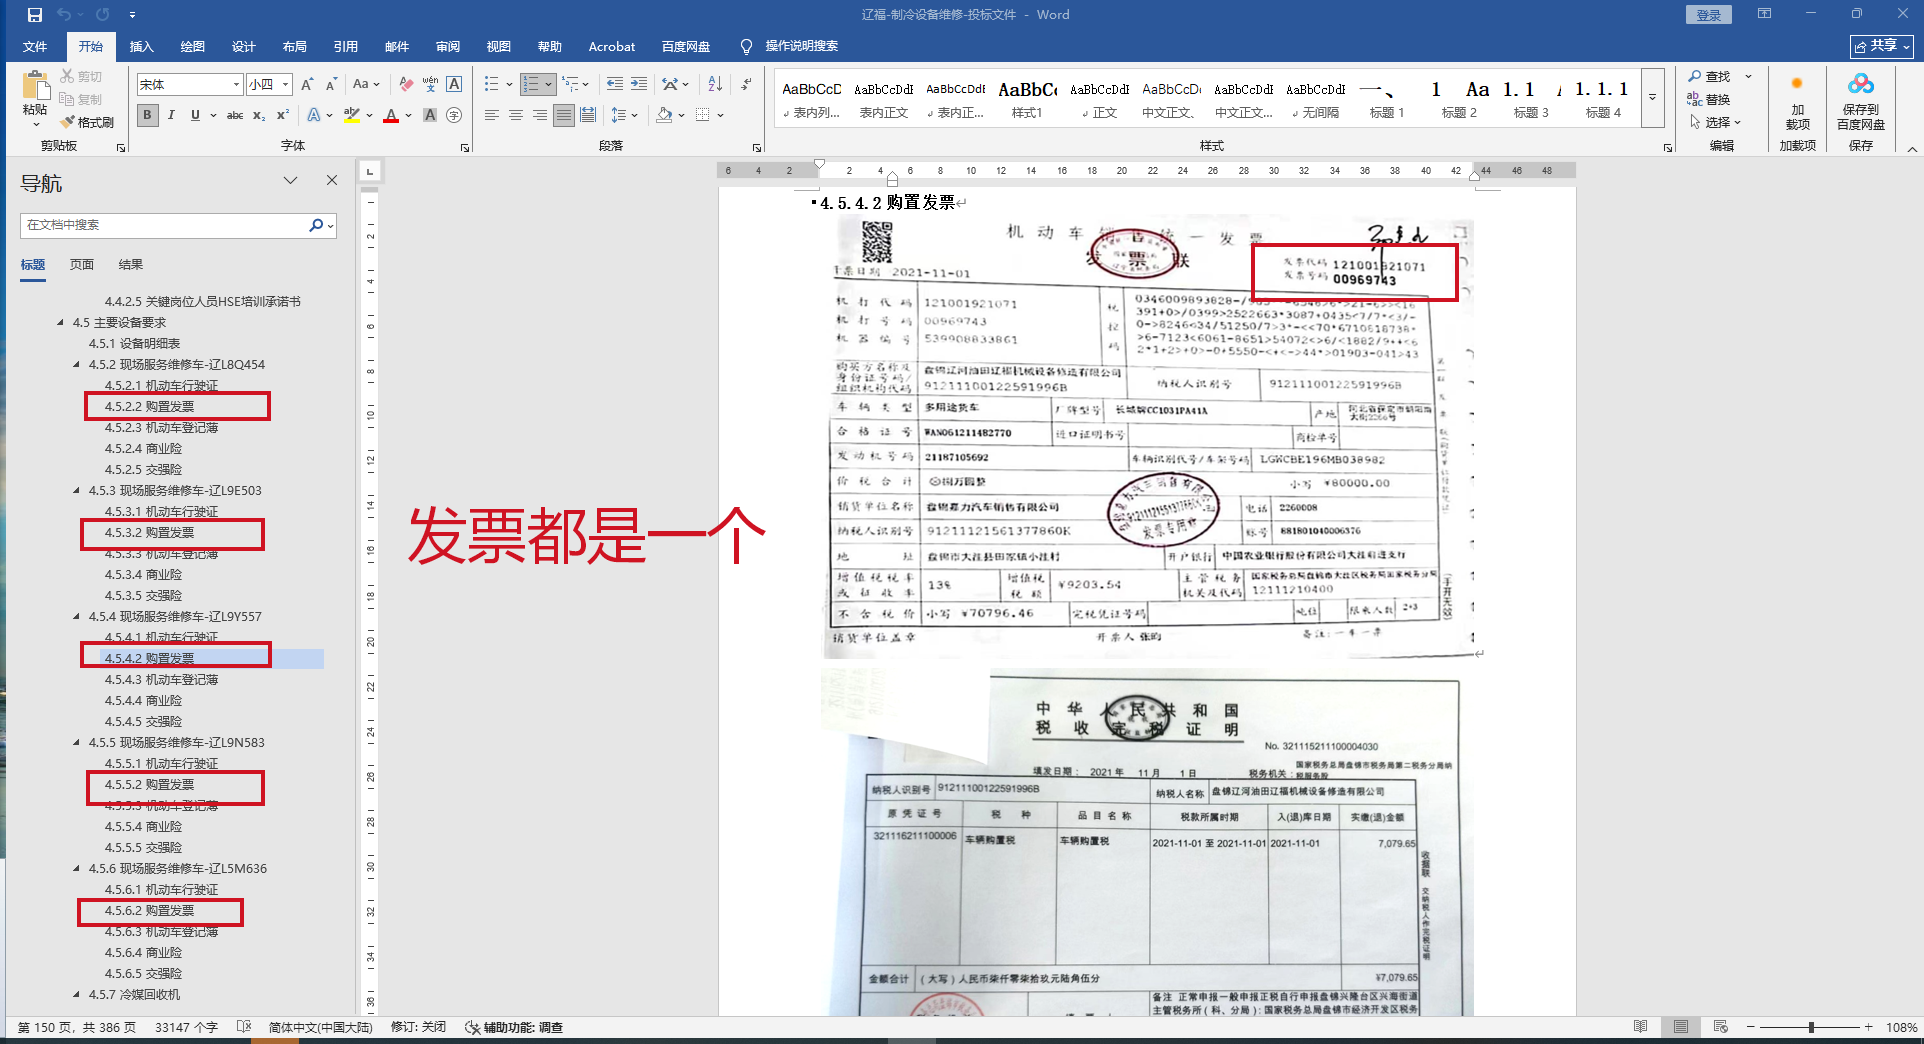1924x1044 pixels.
Task: Apply the 标题 1 heading style
Action: click(x=1387, y=98)
